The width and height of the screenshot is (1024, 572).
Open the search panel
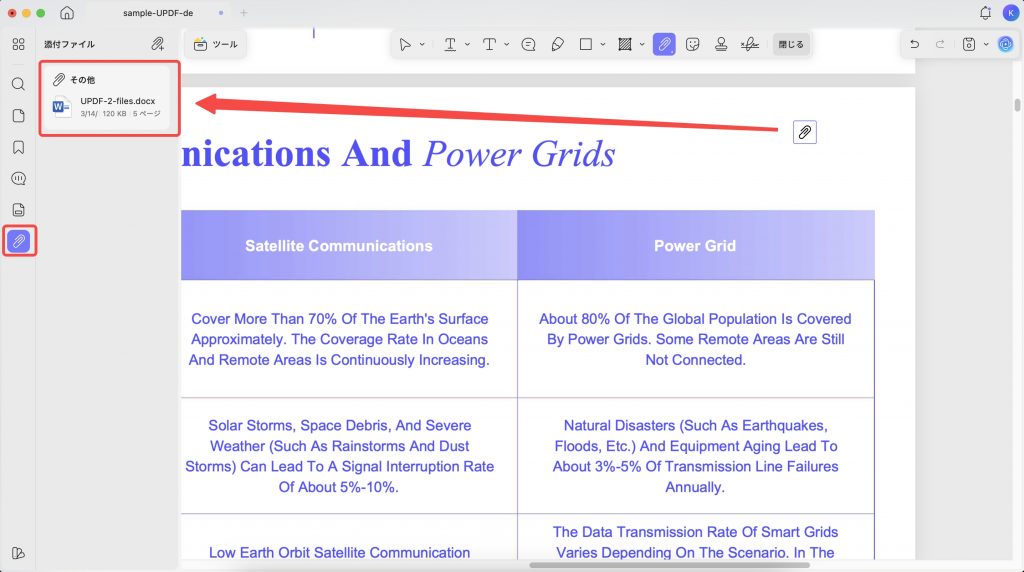pos(18,84)
